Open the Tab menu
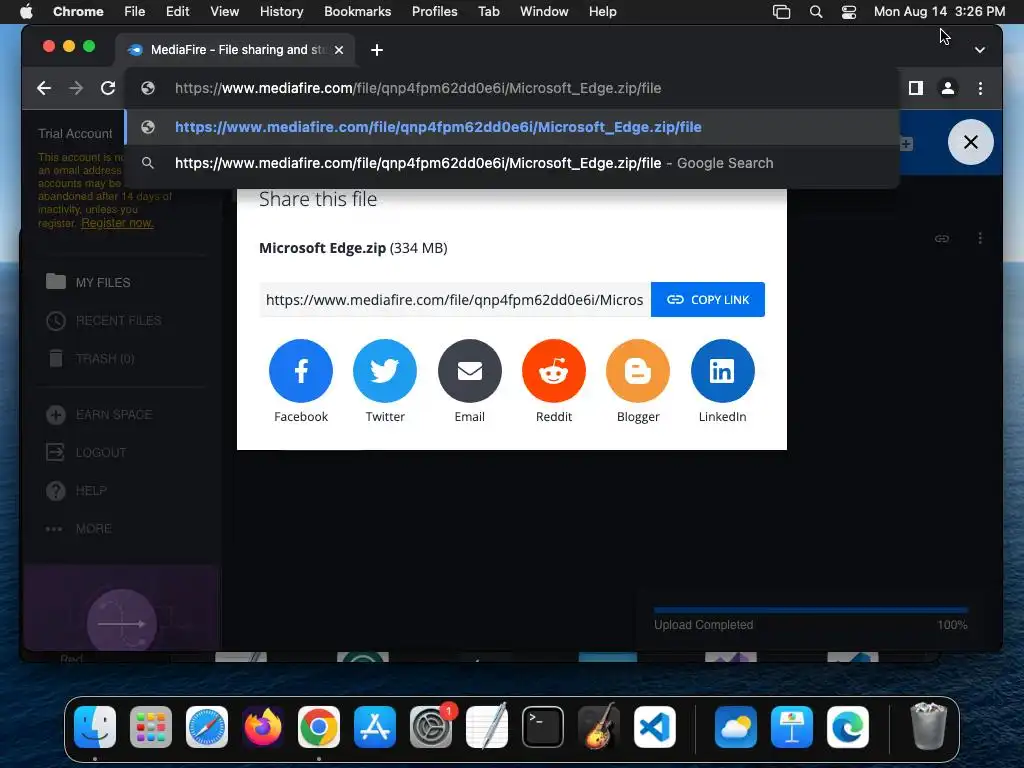The width and height of the screenshot is (1024, 768). coord(488,11)
